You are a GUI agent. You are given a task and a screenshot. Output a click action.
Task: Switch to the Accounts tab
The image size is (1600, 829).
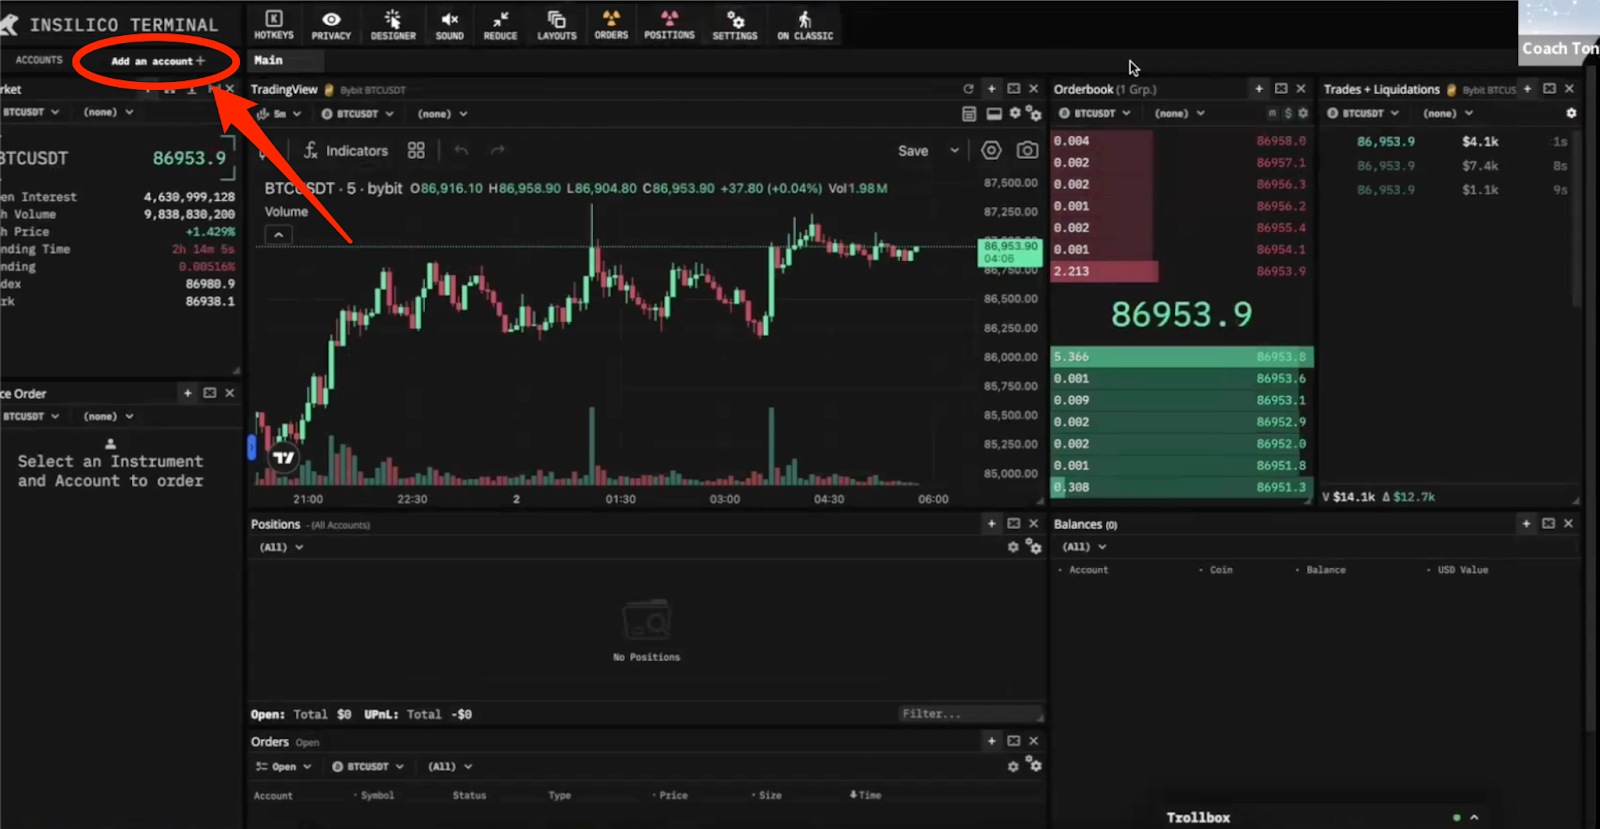tap(39, 60)
